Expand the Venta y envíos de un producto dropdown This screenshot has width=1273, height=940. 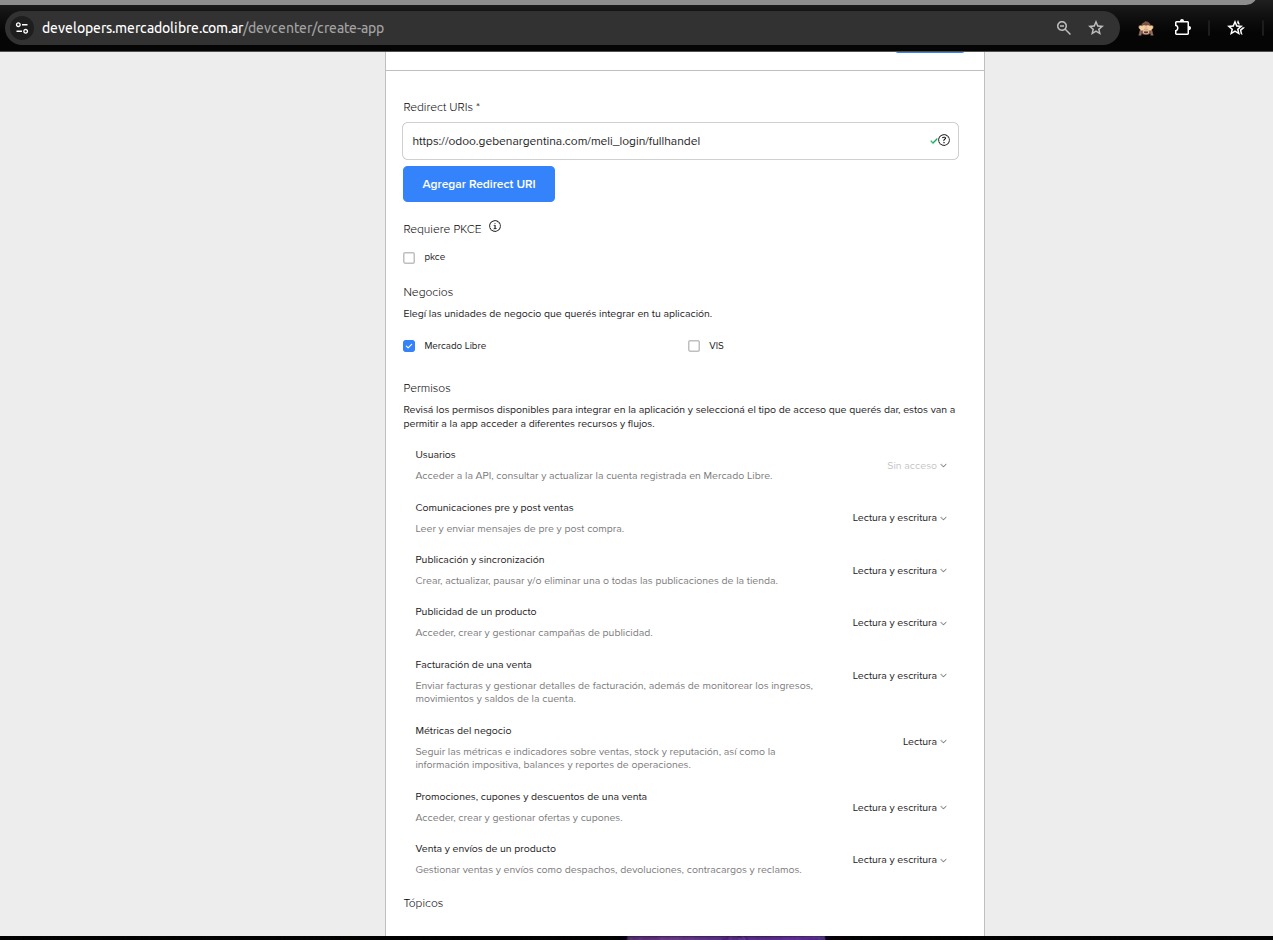coord(898,859)
